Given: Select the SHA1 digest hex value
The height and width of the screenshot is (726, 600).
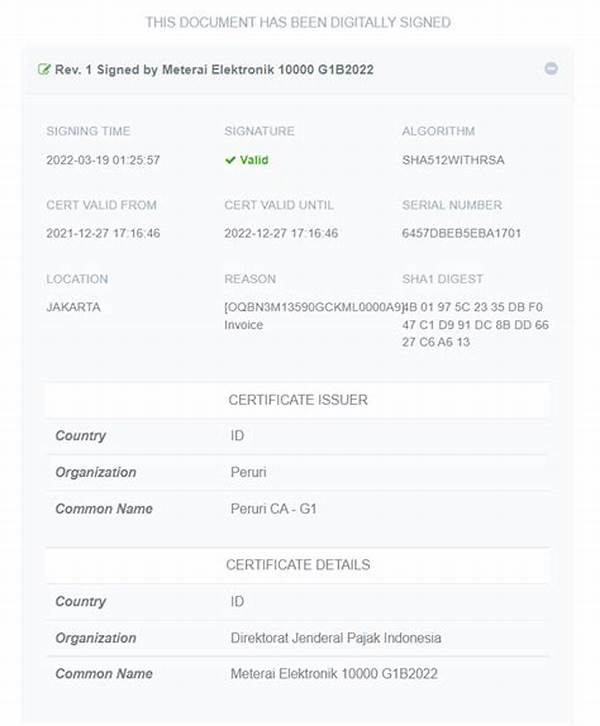Looking at the screenshot, I should pos(476,325).
